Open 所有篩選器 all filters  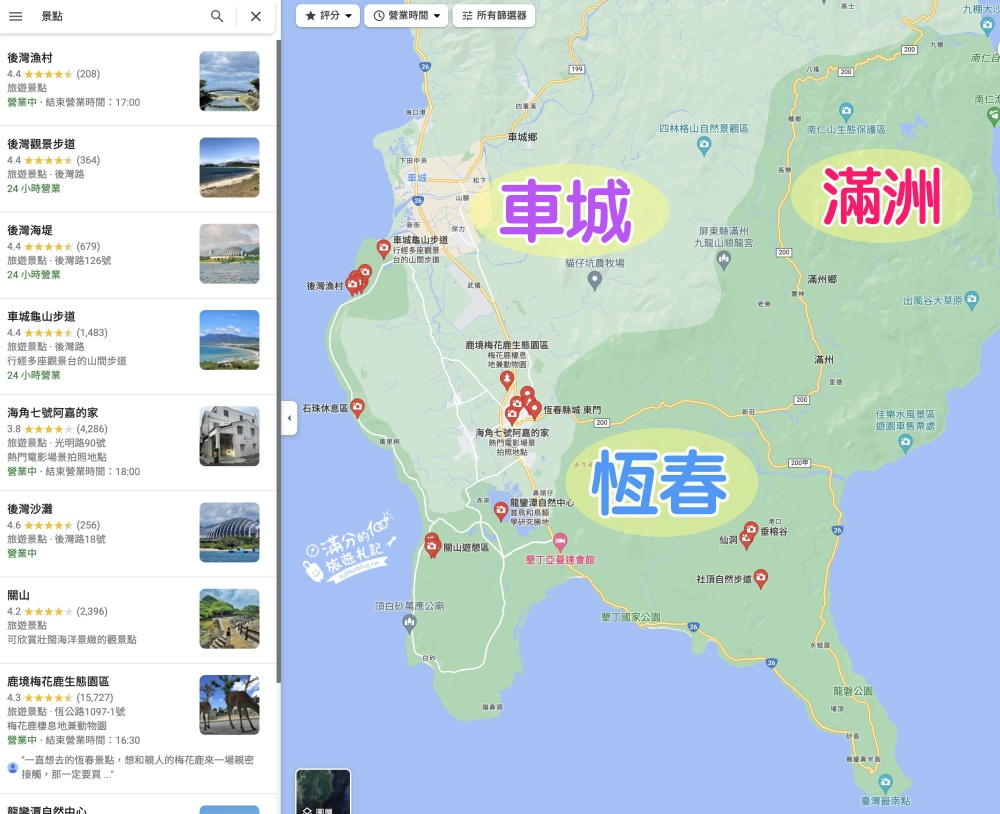(x=494, y=16)
